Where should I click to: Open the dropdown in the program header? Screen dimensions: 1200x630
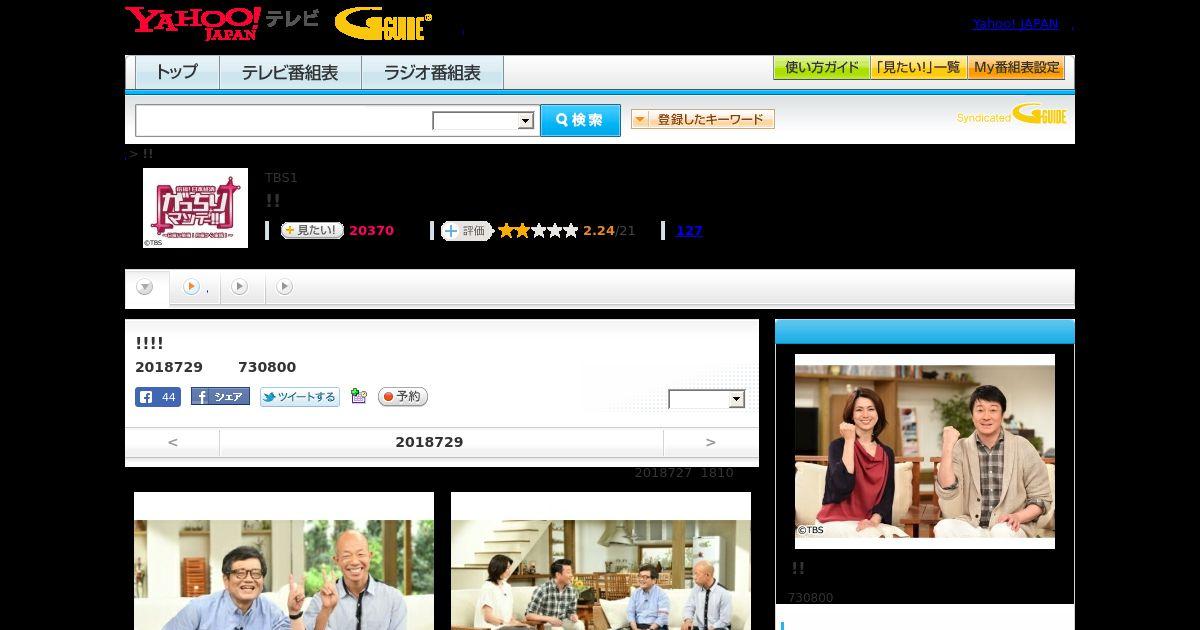coord(707,399)
